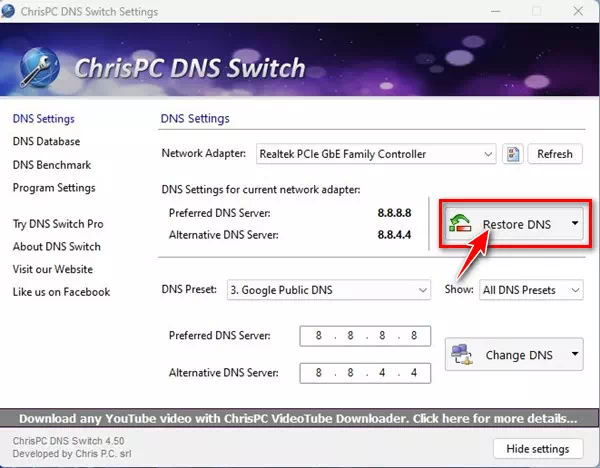Open the DNS Preset dropdown list
The height and width of the screenshot is (468, 600).
coord(329,290)
